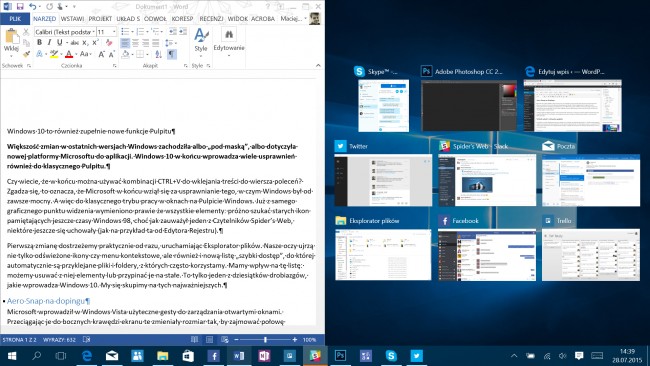Select the Twitter window thumbnail

383,180
